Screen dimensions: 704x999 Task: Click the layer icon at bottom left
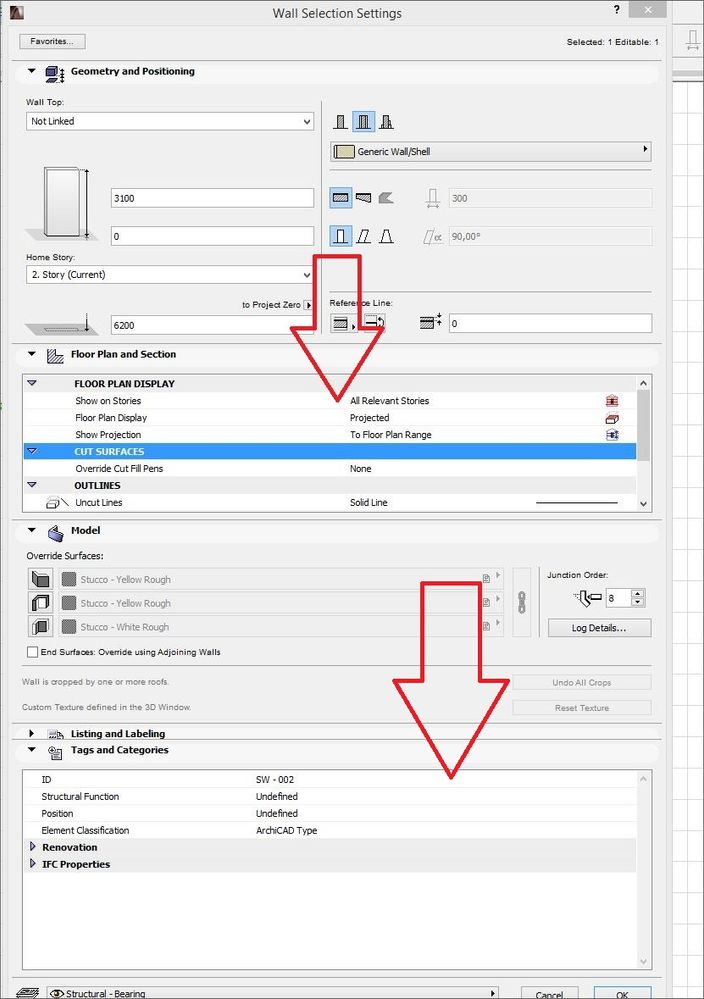pos(28,993)
